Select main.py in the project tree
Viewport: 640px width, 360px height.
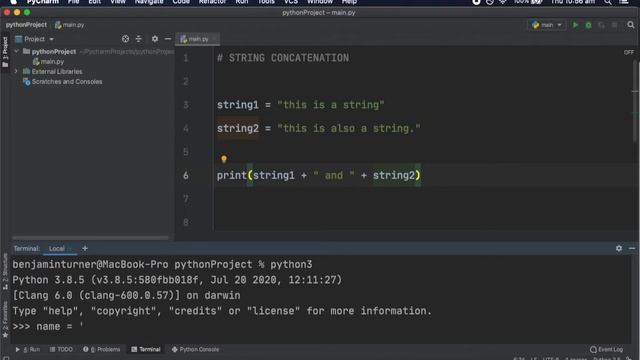coord(49,62)
